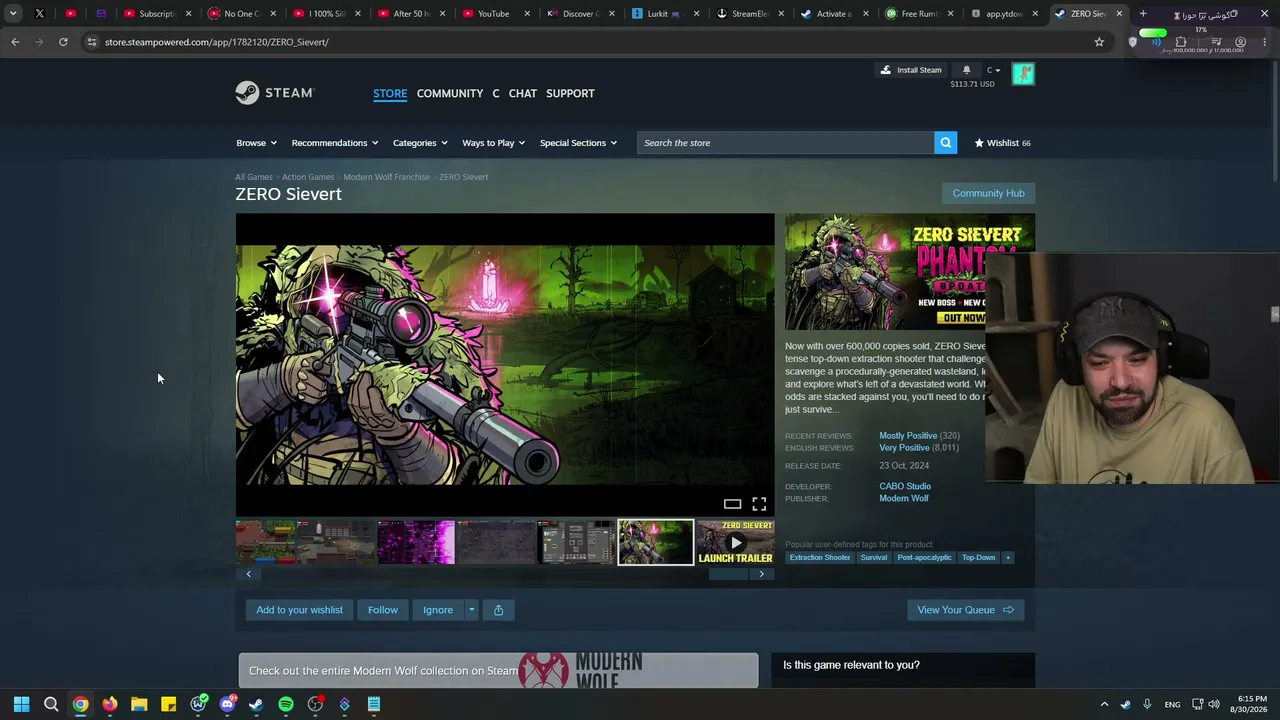The height and width of the screenshot is (720, 1280).
Task: Click Add to your wishlist button
Action: click(x=299, y=610)
